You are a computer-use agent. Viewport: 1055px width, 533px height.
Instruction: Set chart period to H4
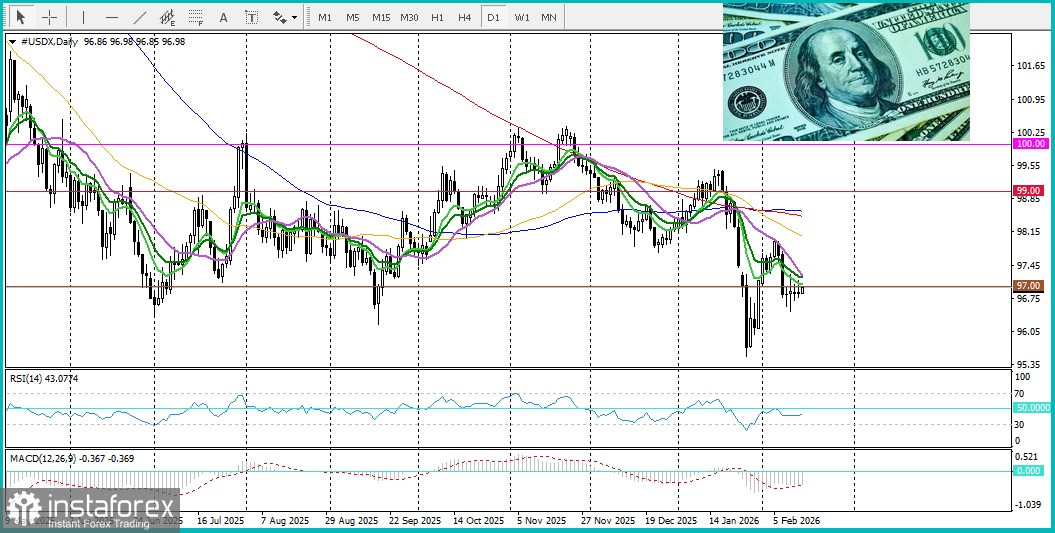coord(464,17)
